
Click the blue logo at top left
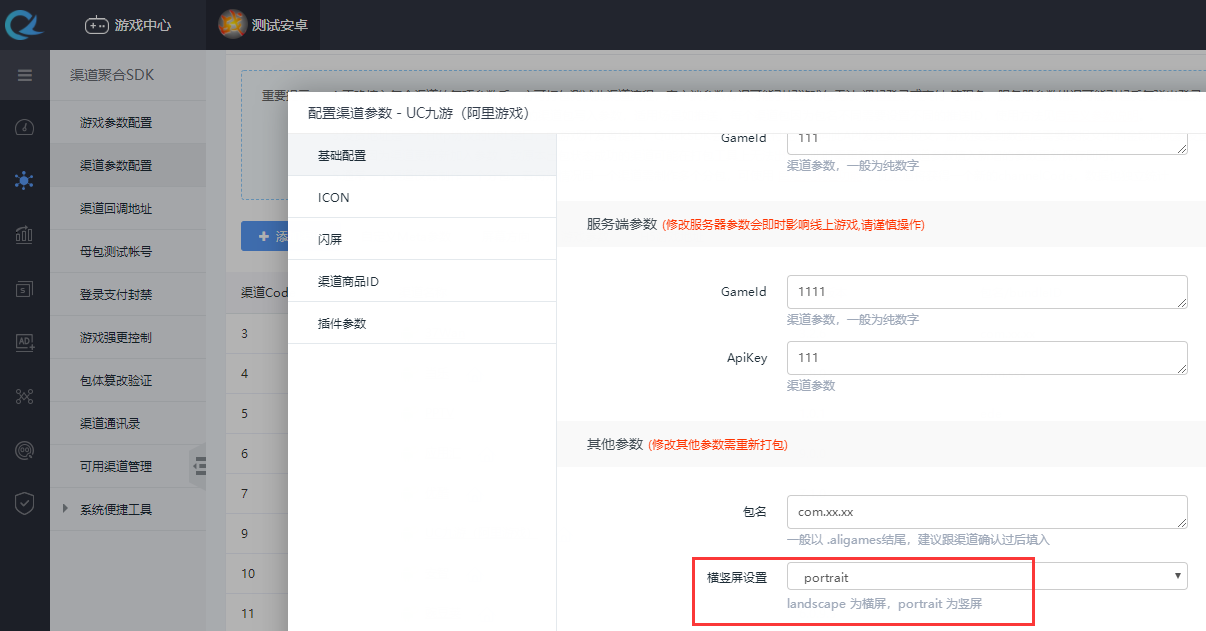25,25
